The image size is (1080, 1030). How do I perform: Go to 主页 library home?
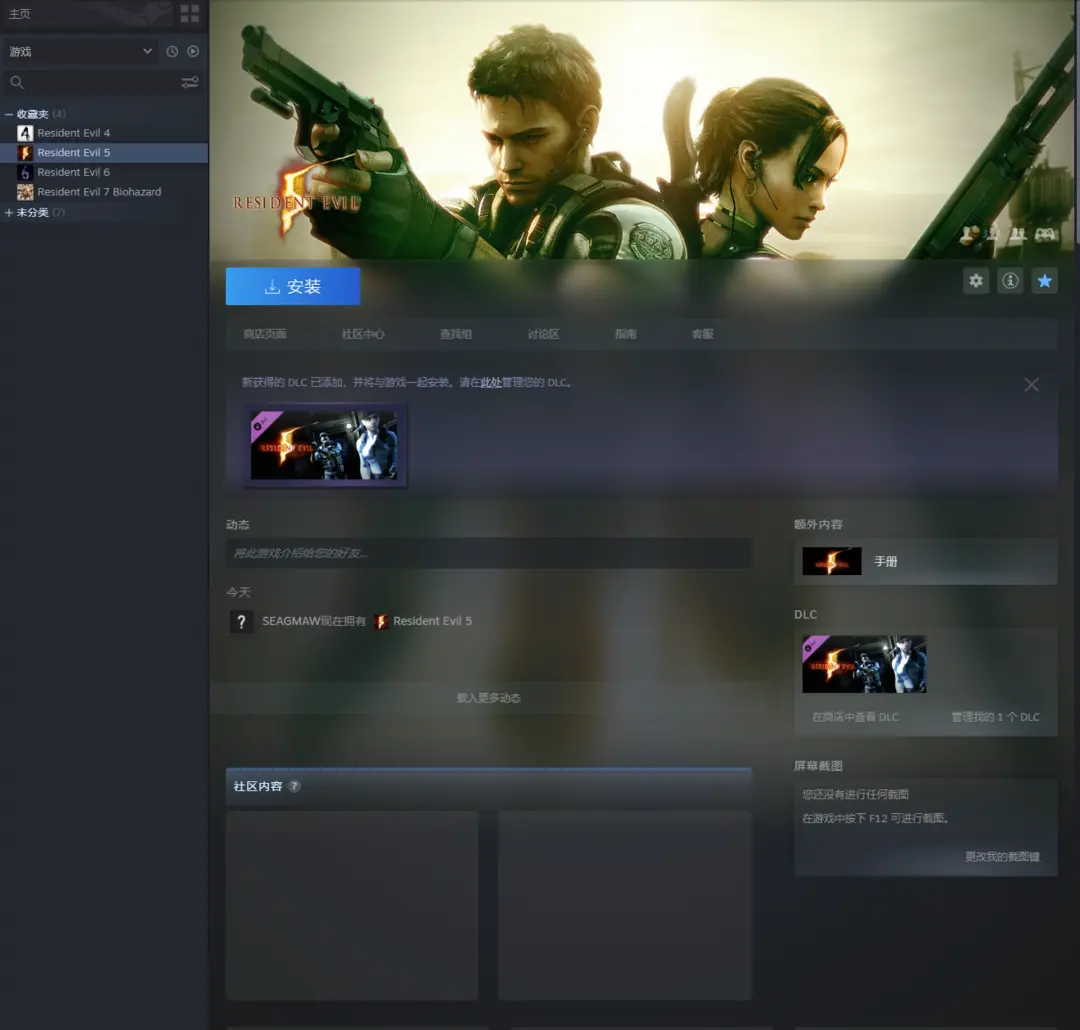click(19, 14)
